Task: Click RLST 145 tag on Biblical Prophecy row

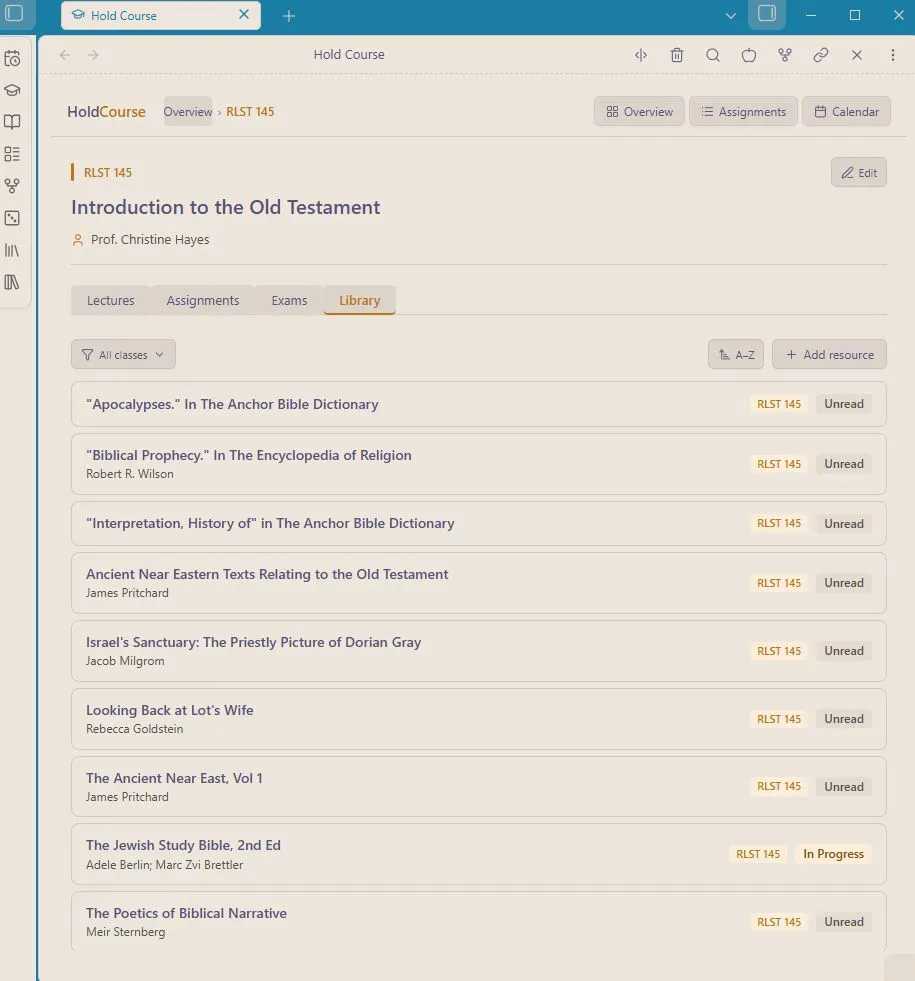Action: click(x=779, y=464)
